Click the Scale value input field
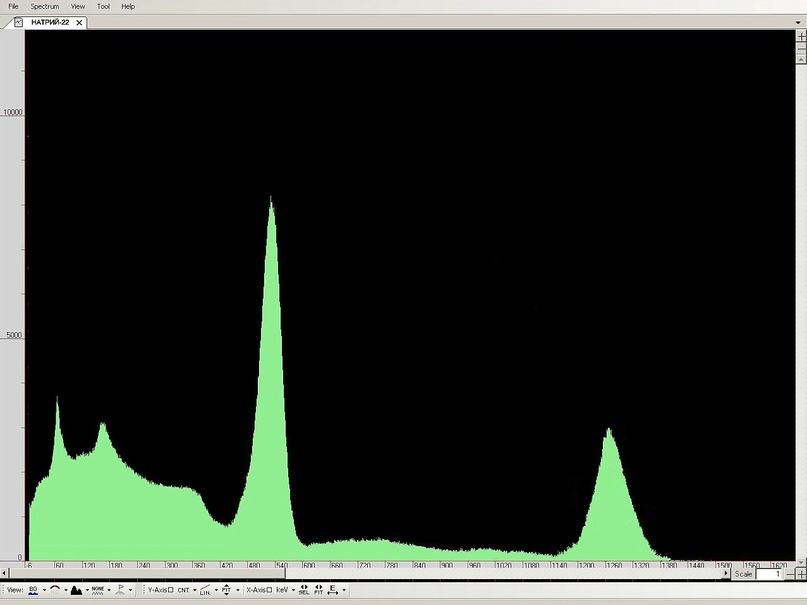 tap(768, 574)
